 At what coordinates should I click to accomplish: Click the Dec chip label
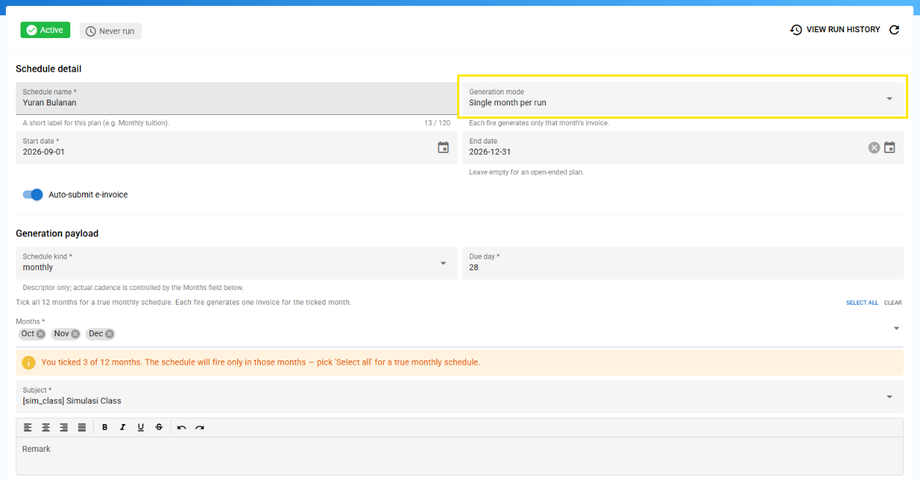(x=96, y=333)
